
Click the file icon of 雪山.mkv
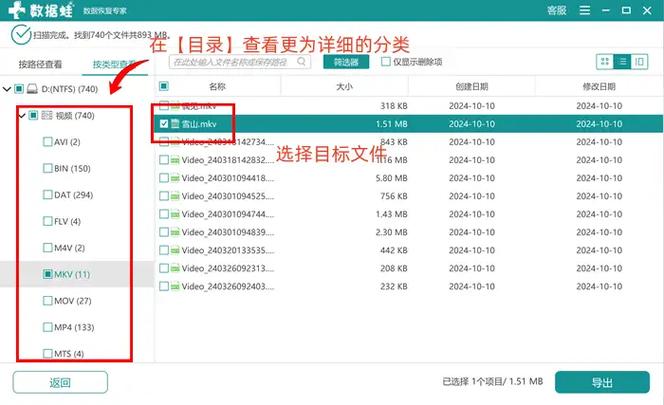(x=175, y=124)
